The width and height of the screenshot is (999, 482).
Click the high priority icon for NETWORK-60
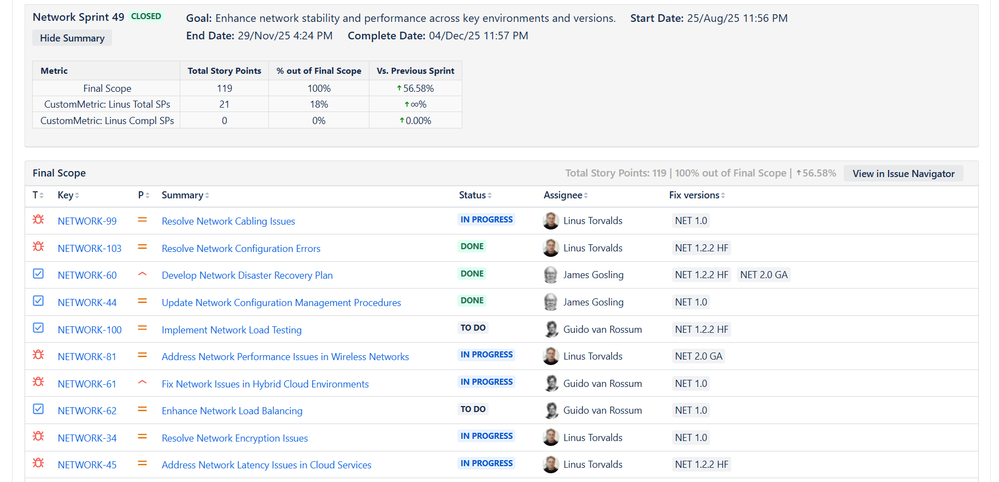pos(143,274)
